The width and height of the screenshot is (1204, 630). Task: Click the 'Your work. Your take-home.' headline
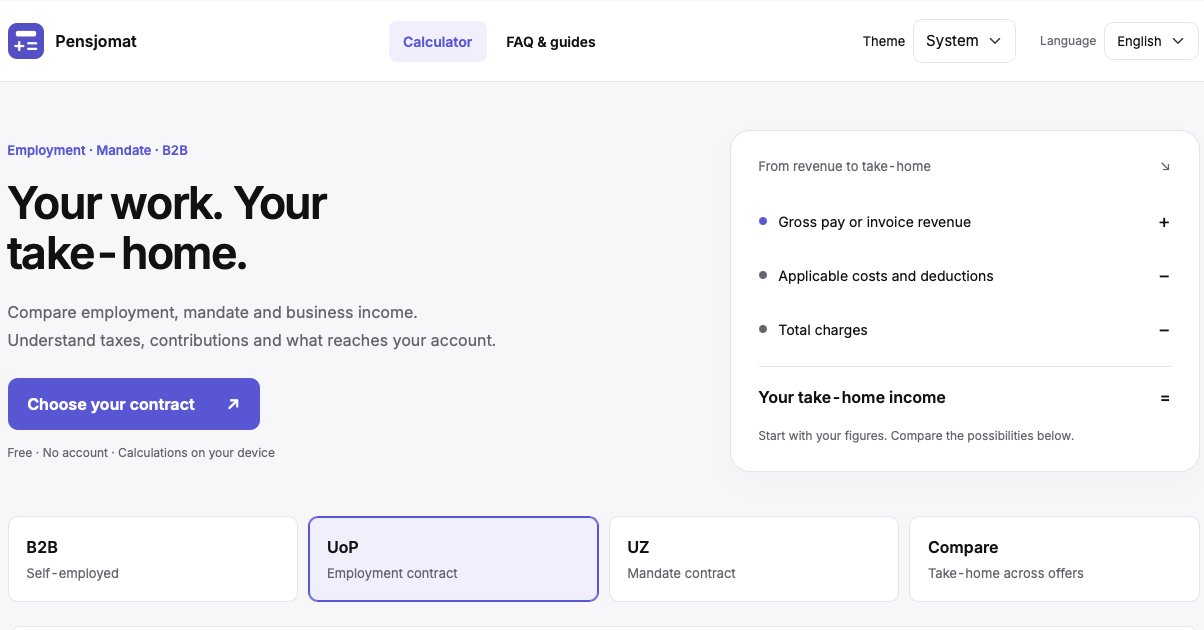(167, 228)
